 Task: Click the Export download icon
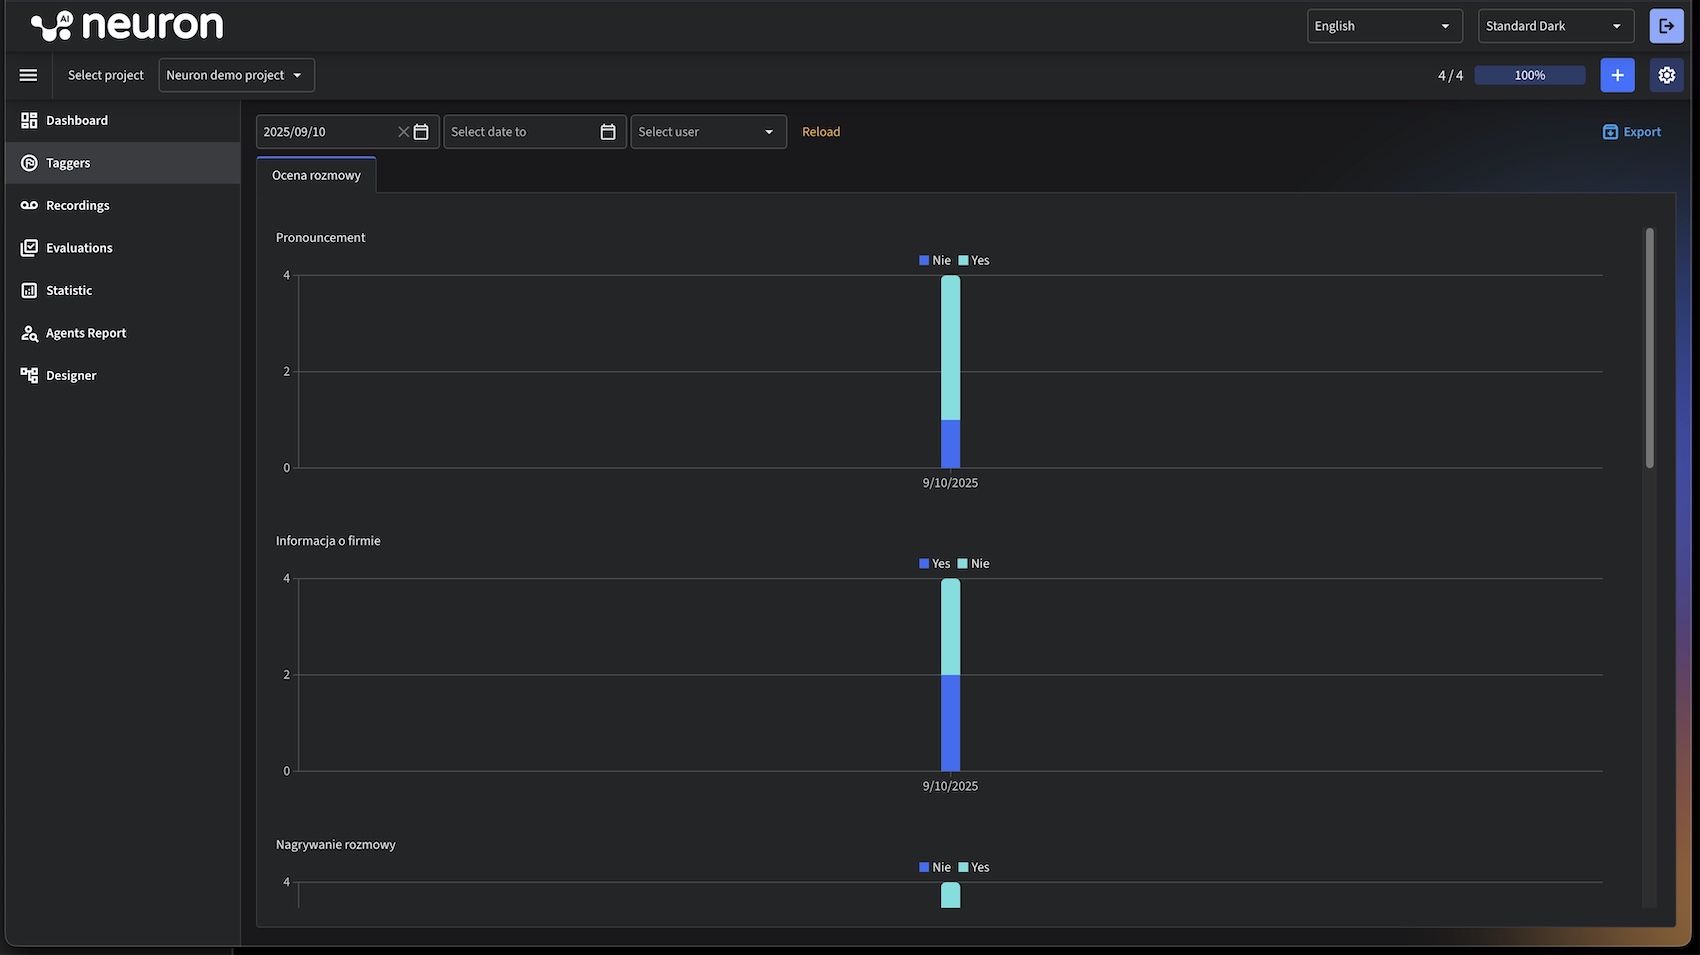click(x=1610, y=132)
